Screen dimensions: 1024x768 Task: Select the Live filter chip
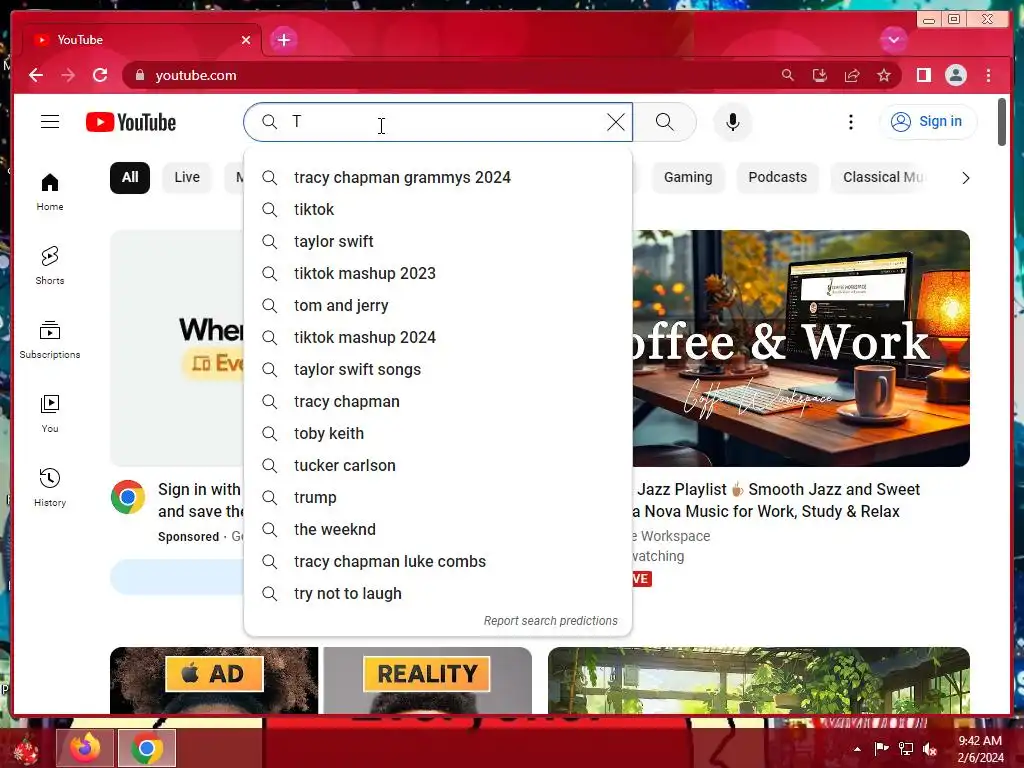click(187, 178)
